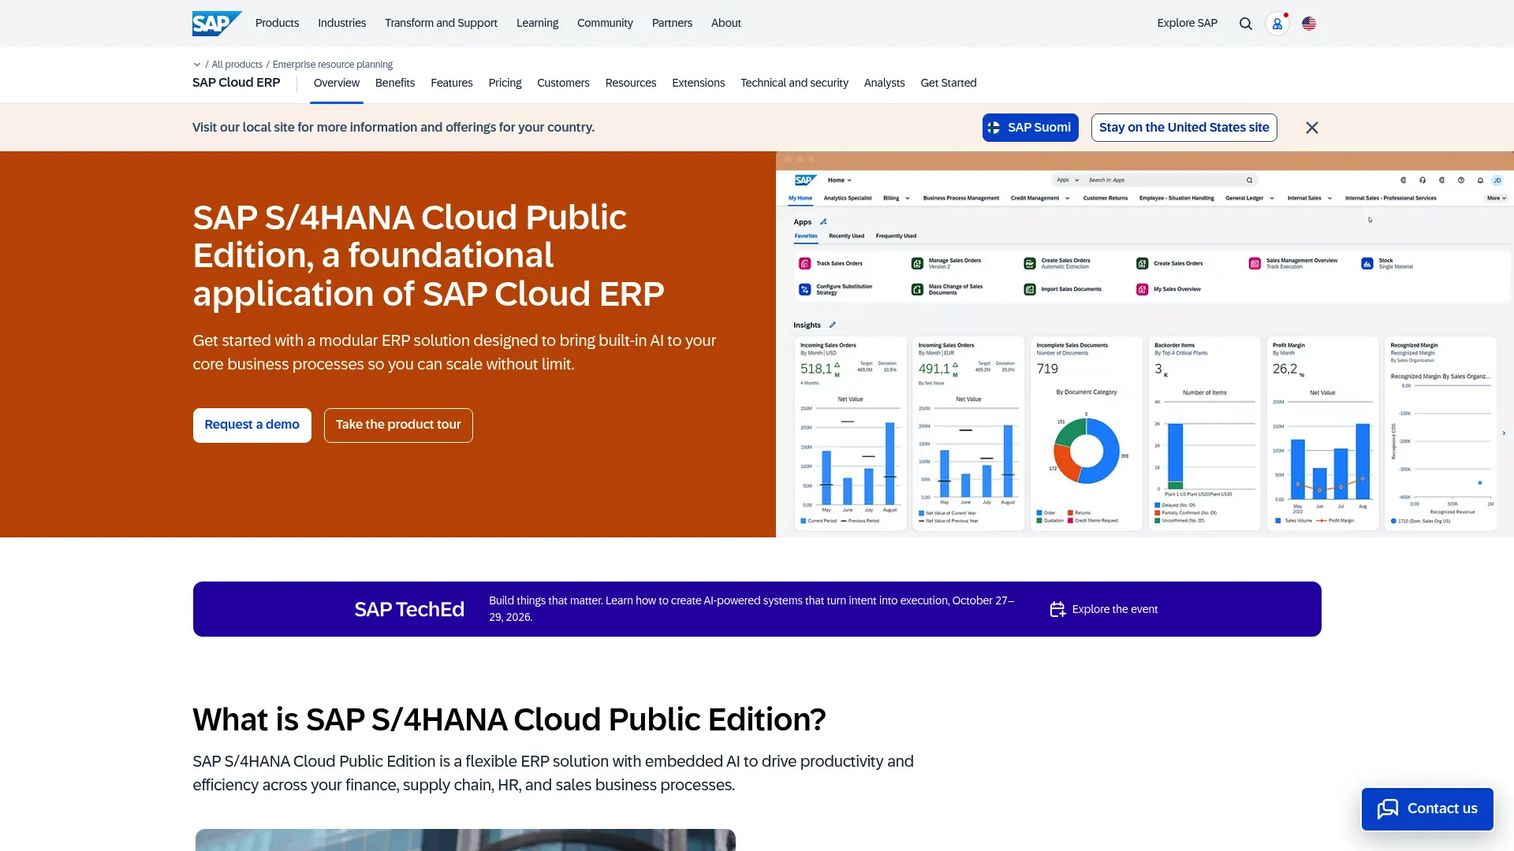Viewport: 1514px width, 851px height.
Task: Select the Extensions tab
Action: pyautogui.click(x=698, y=83)
